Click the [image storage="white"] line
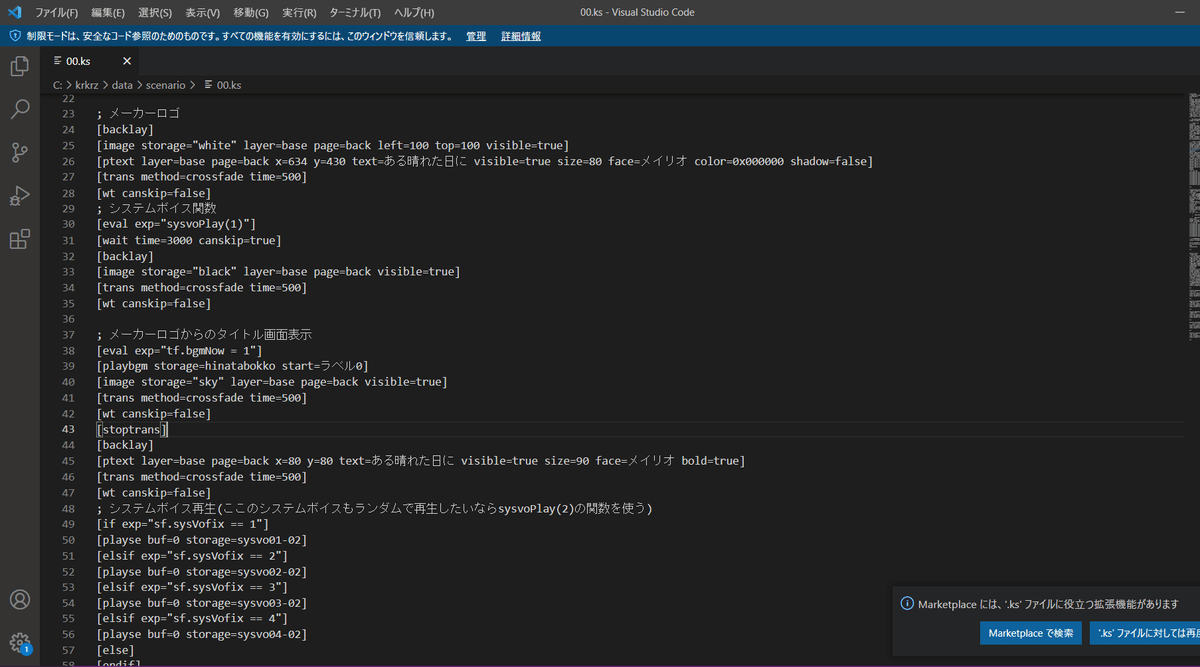The width and height of the screenshot is (1200, 667). click(333, 145)
